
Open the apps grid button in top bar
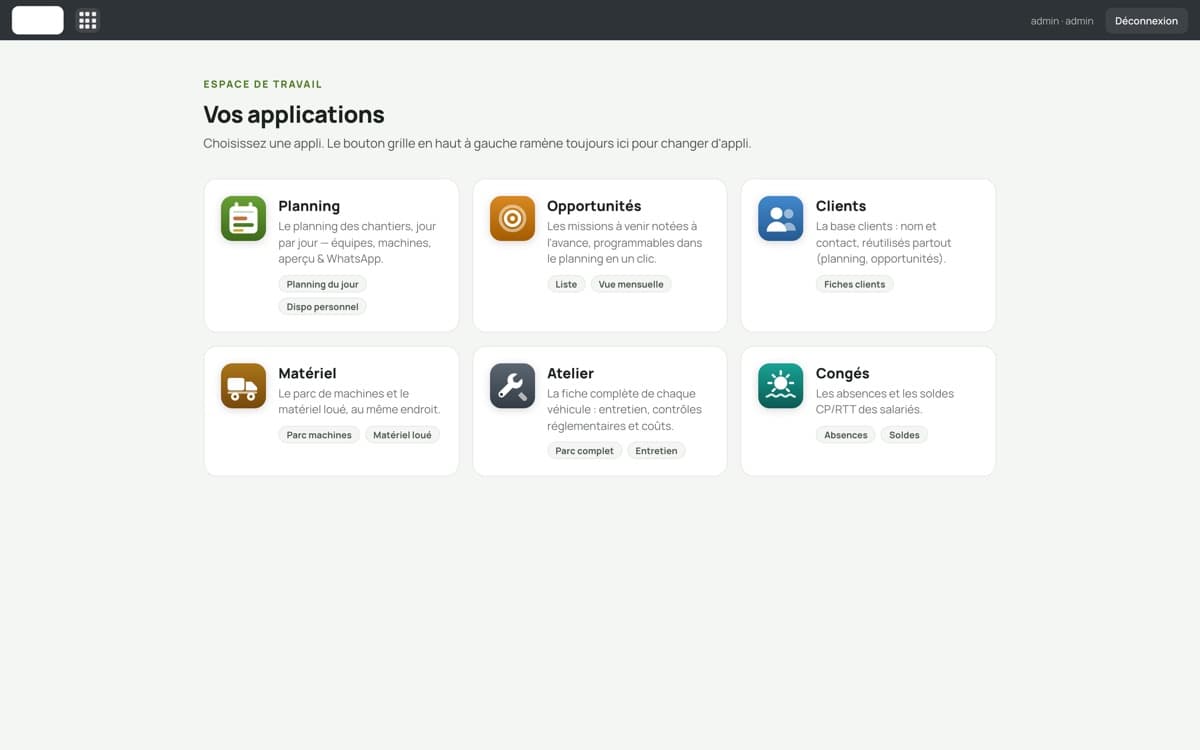(88, 20)
